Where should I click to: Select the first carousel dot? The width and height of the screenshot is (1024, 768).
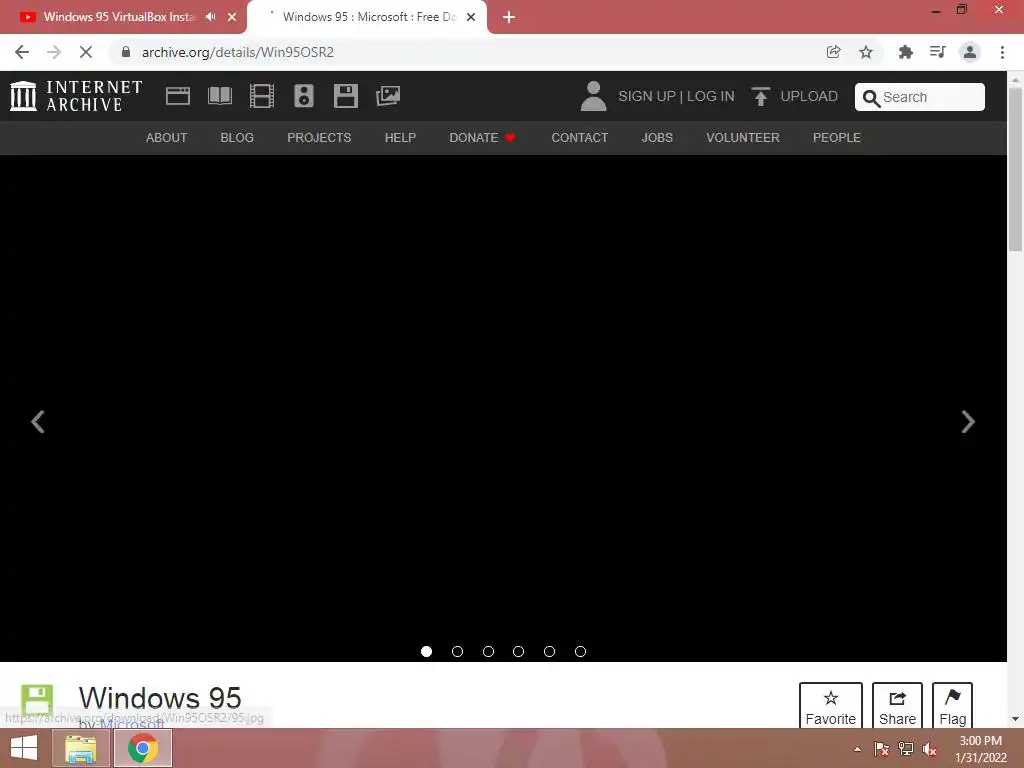[426, 651]
